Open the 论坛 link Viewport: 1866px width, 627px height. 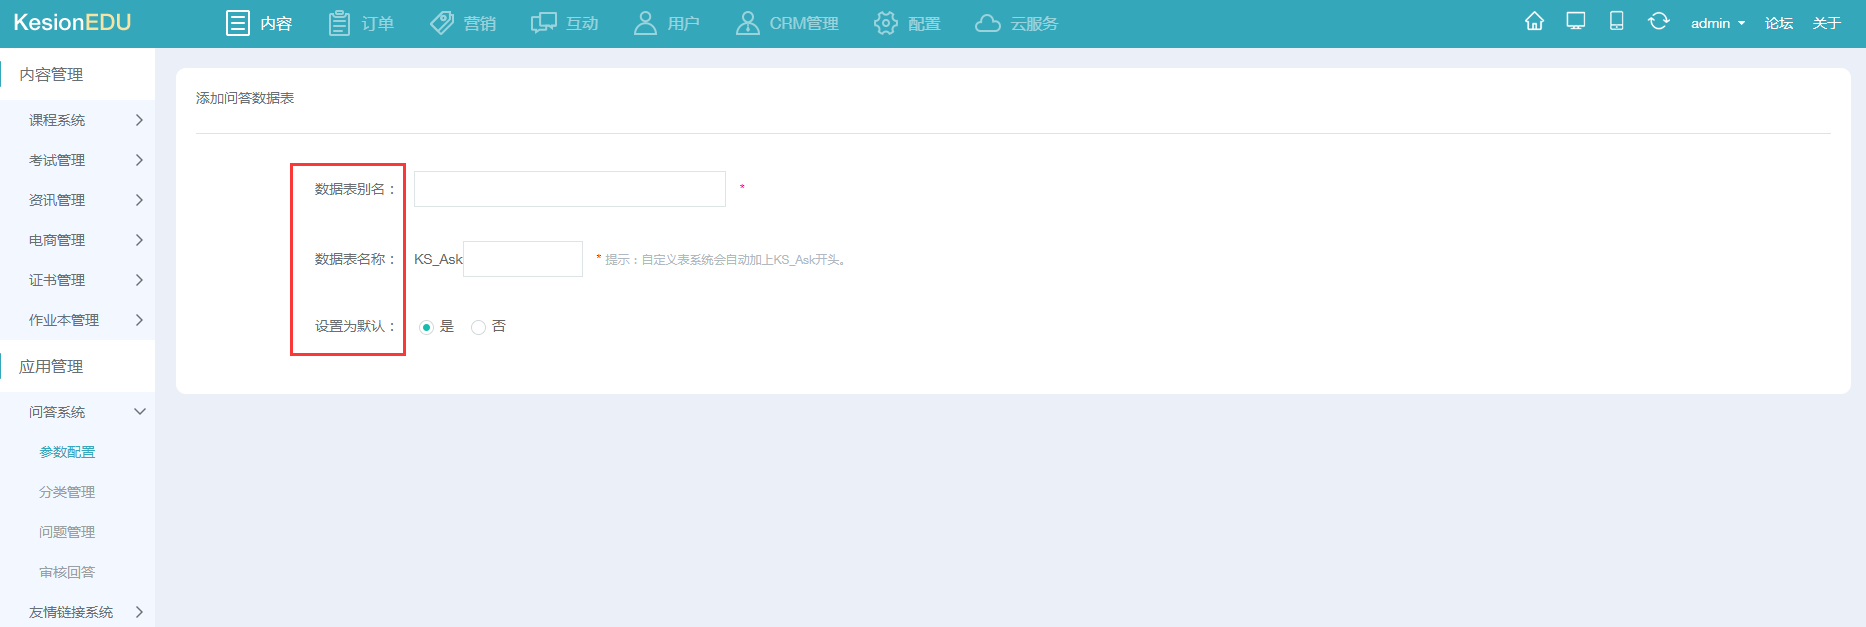(x=1778, y=23)
